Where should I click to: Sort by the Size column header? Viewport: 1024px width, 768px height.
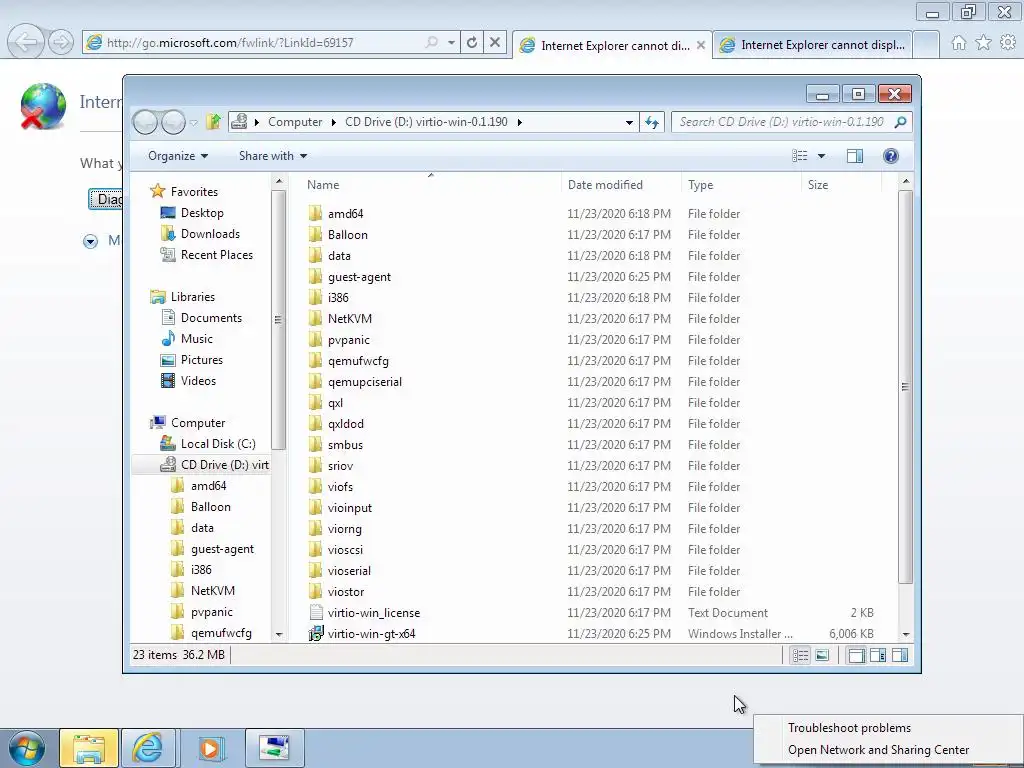[x=841, y=185]
